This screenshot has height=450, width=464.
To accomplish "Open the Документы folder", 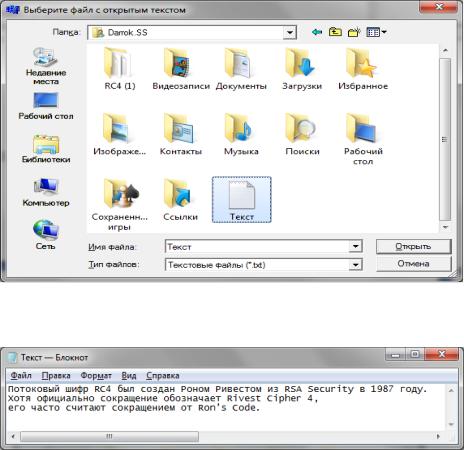I will coord(241,69).
